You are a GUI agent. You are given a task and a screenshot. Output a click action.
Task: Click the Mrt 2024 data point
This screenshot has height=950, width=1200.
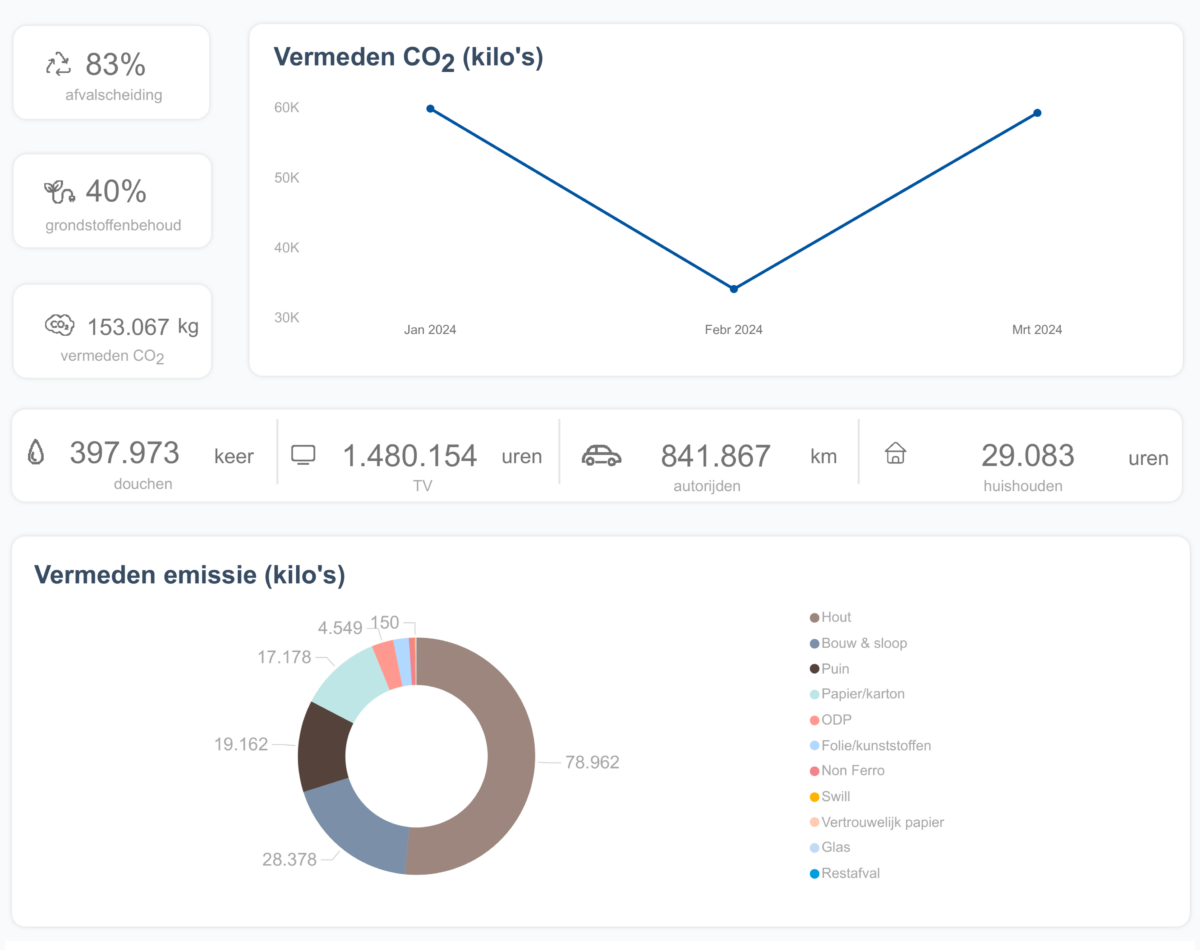click(1037, 113)
